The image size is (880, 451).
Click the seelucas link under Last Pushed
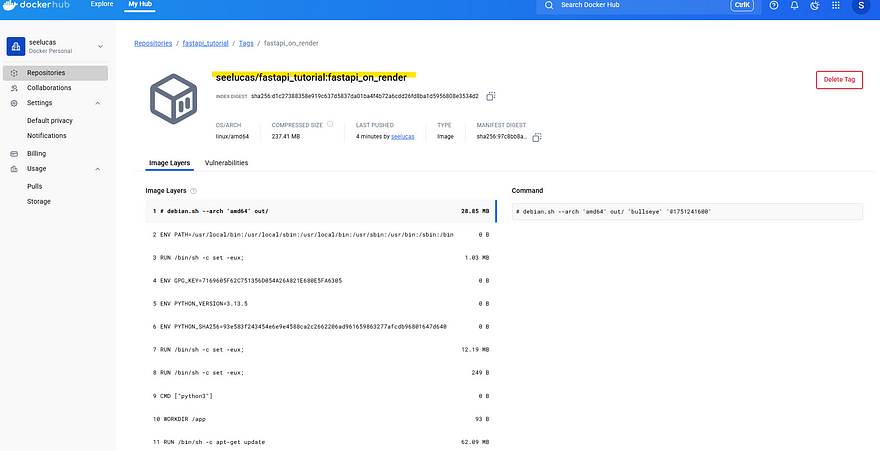[403, 135]
